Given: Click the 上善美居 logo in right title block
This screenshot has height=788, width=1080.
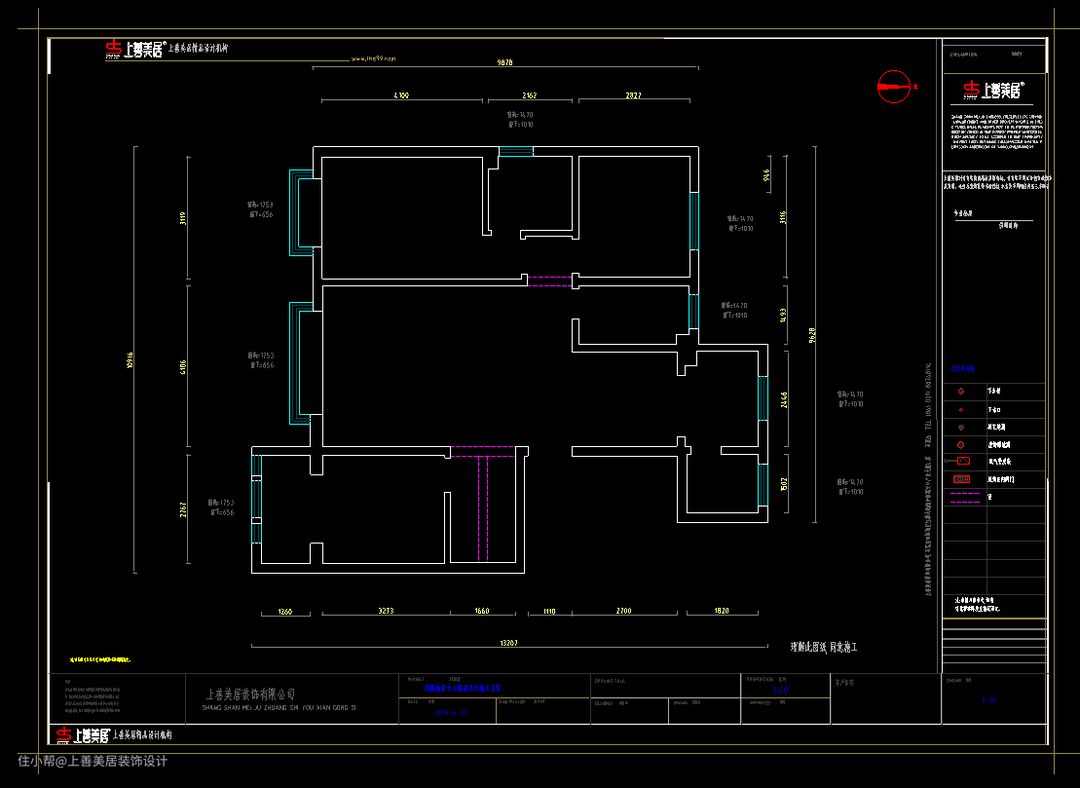Looking at the screenshot, I should pyautogui.click(x=992, y=91).
